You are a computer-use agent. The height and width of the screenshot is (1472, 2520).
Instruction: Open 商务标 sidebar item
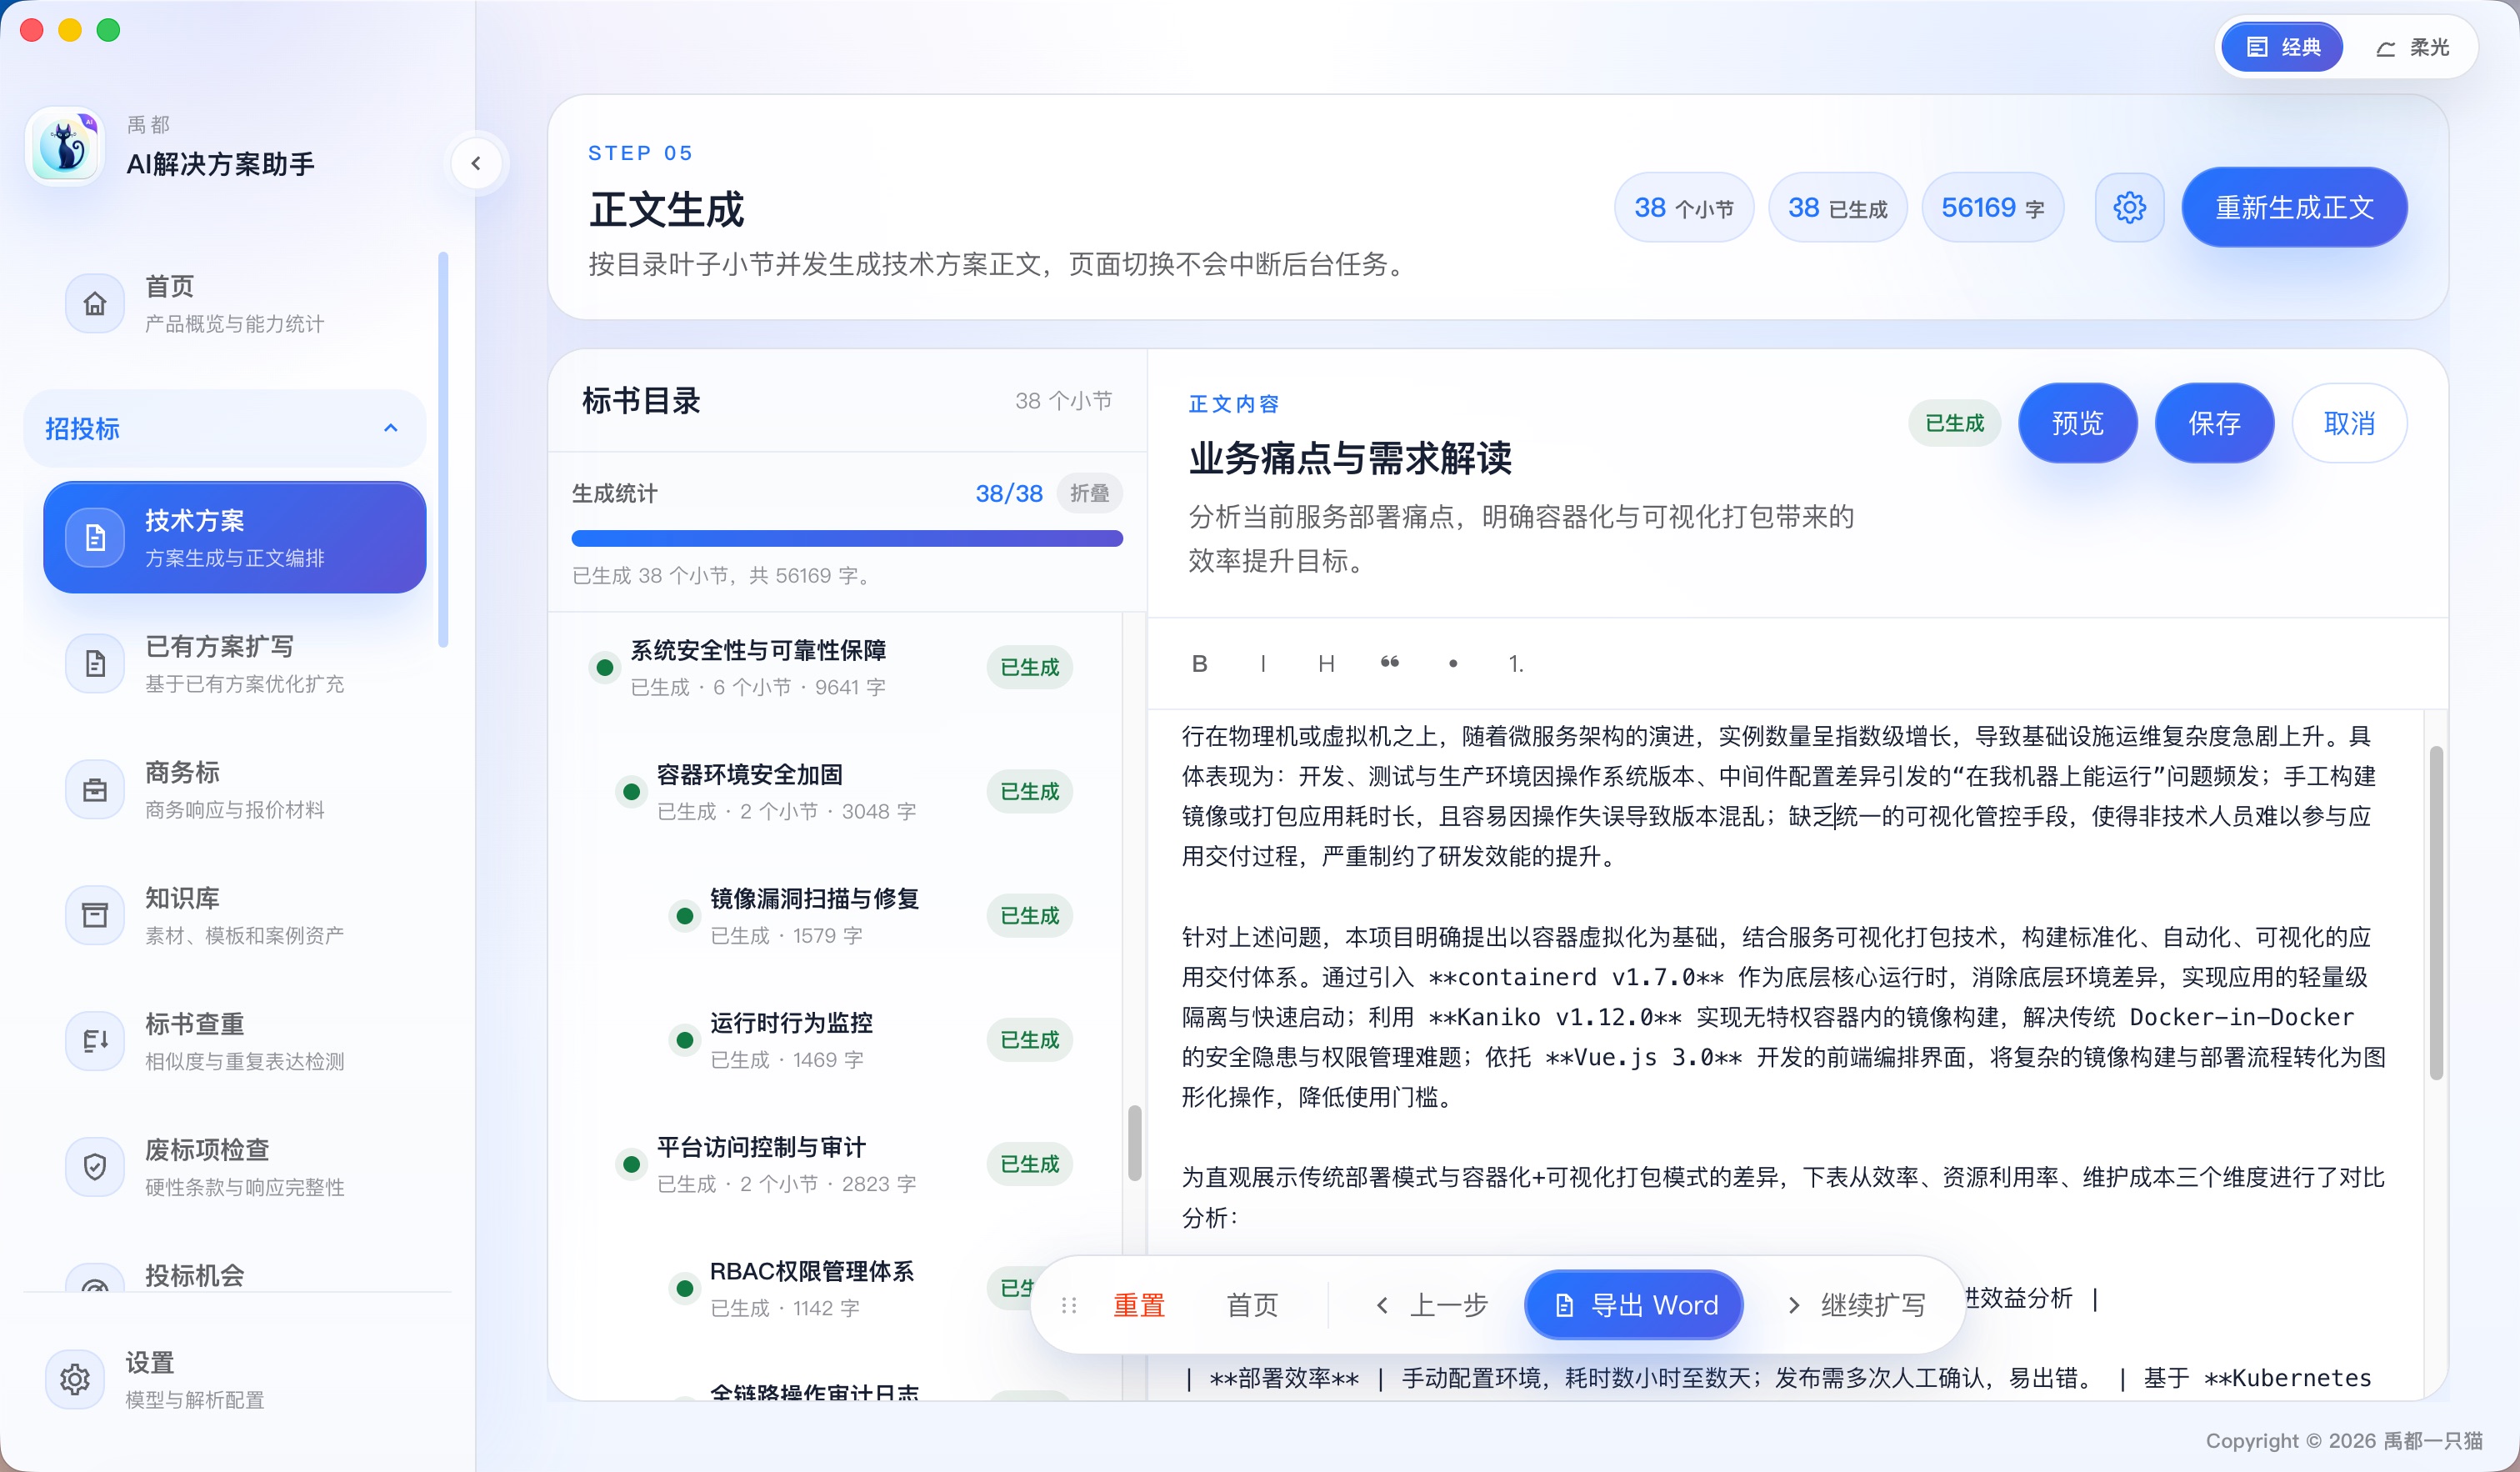tap(235, 789)
